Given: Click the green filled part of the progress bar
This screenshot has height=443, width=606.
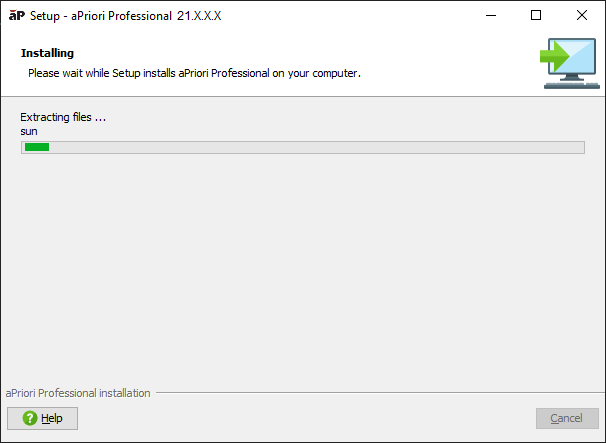Looking at the screenshot, I should click(37, 148).
